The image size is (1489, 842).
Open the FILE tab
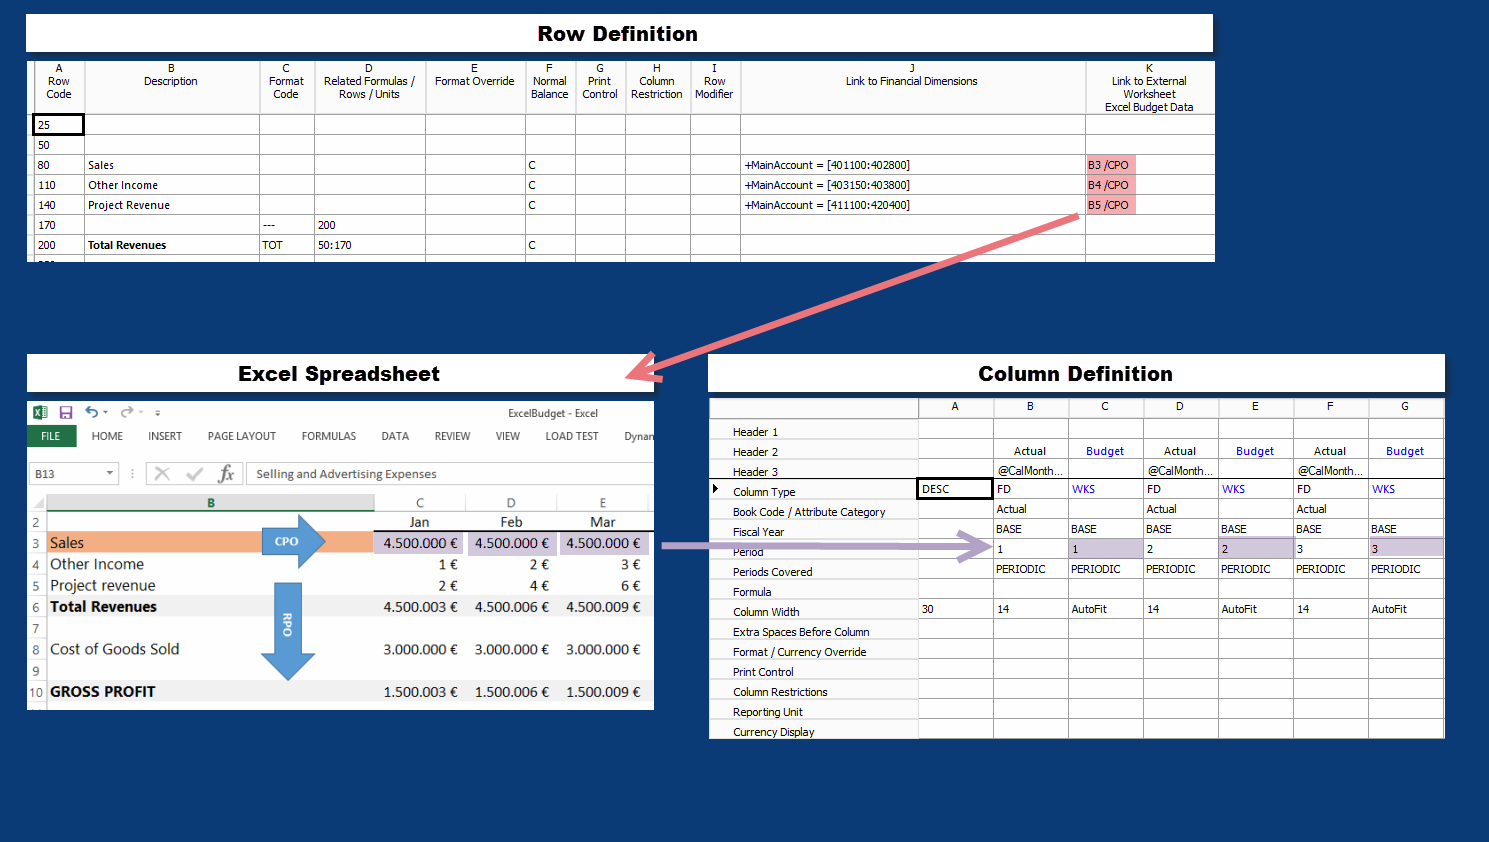(51, 436)
